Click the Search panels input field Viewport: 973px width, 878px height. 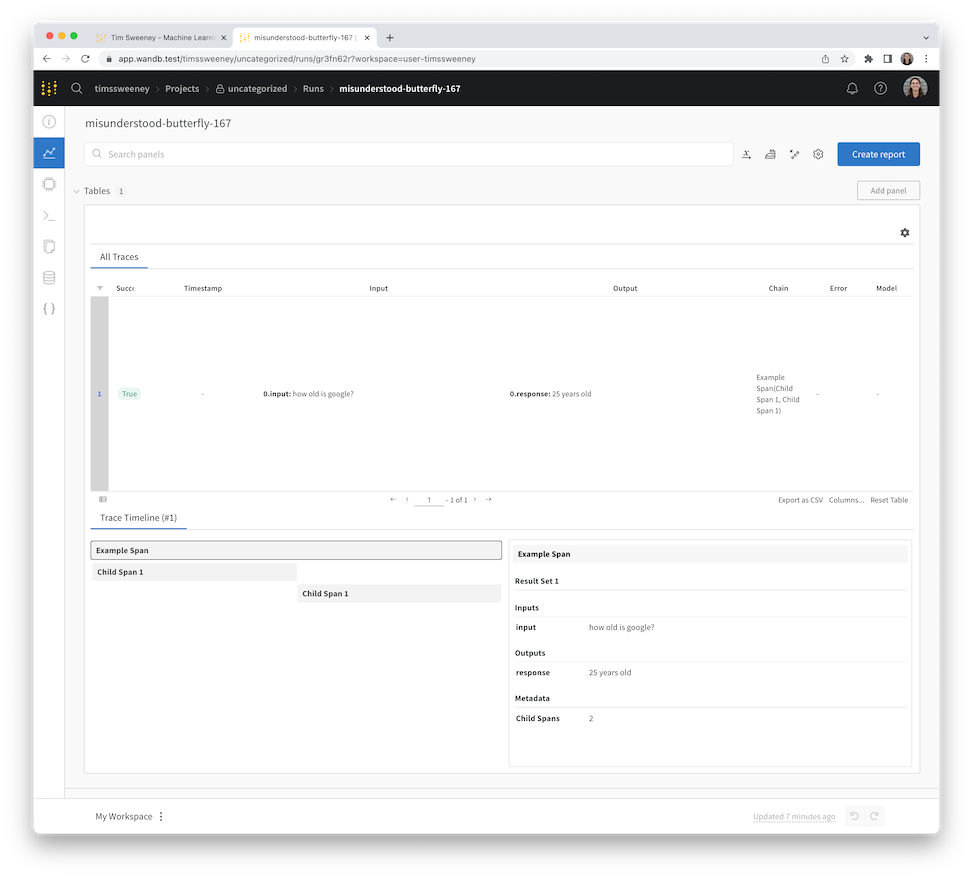[x=410, y=154]
